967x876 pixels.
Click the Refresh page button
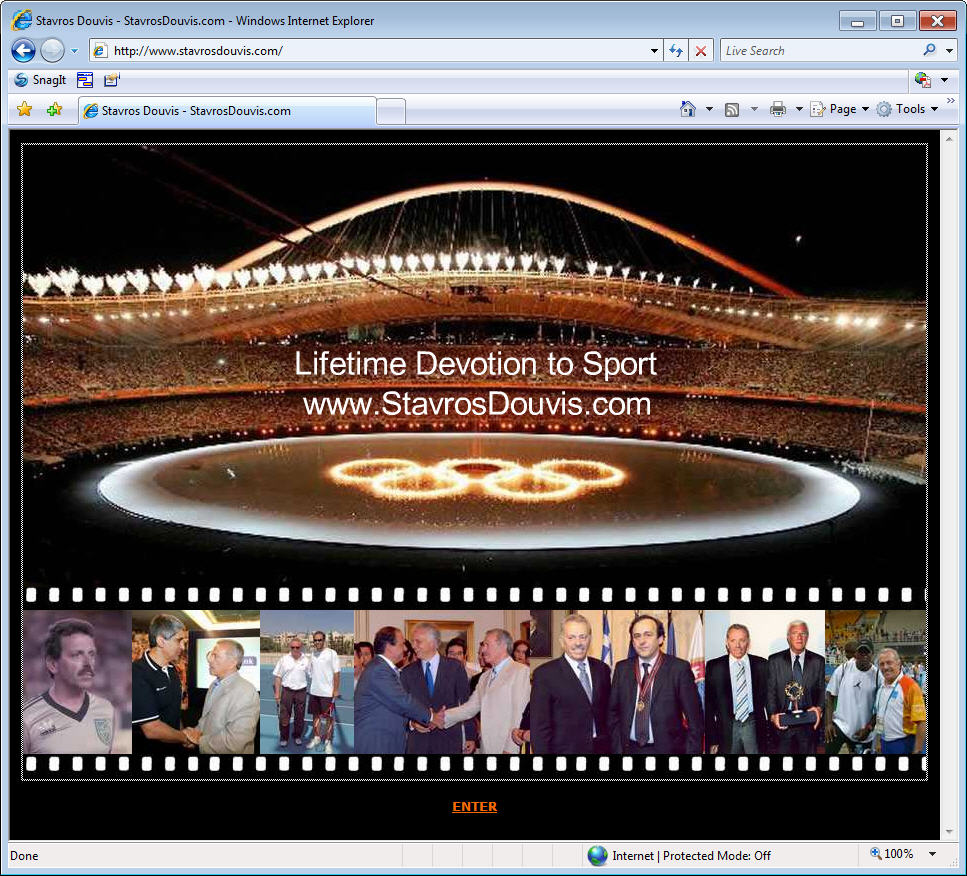coord(676,51)
